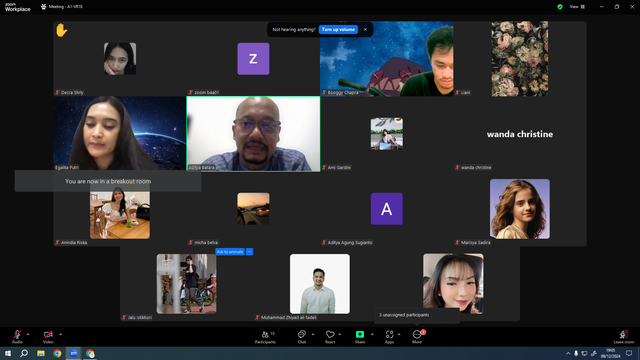Screen dimensions: 640x360
Task: Click the 'You are now in a breakout room' notice
Action: [x=108, y=181]
